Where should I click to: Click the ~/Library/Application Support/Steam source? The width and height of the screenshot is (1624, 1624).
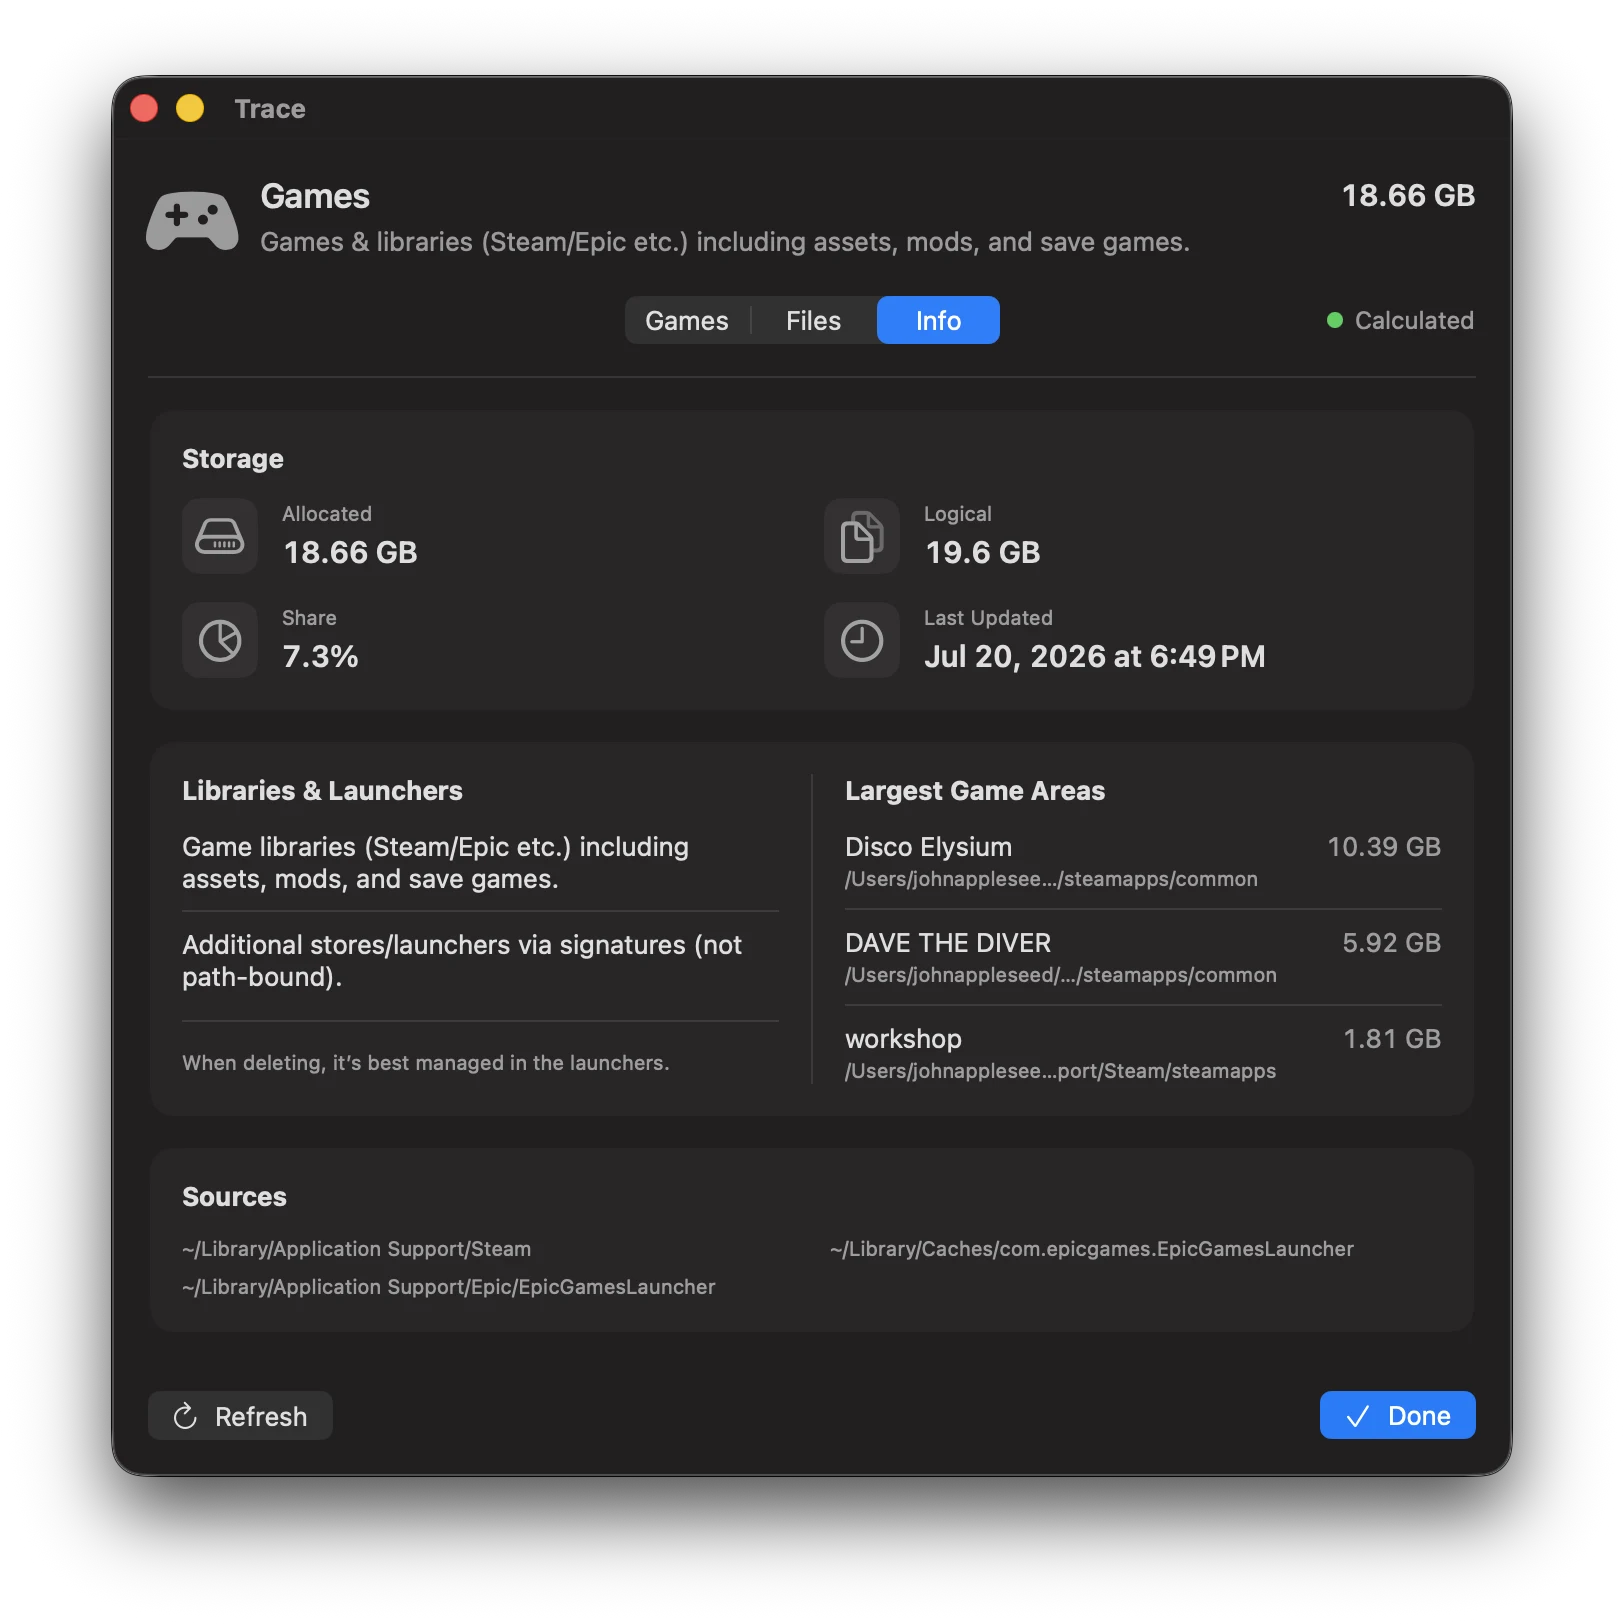pyautogui.click(x=356, y=1249)
